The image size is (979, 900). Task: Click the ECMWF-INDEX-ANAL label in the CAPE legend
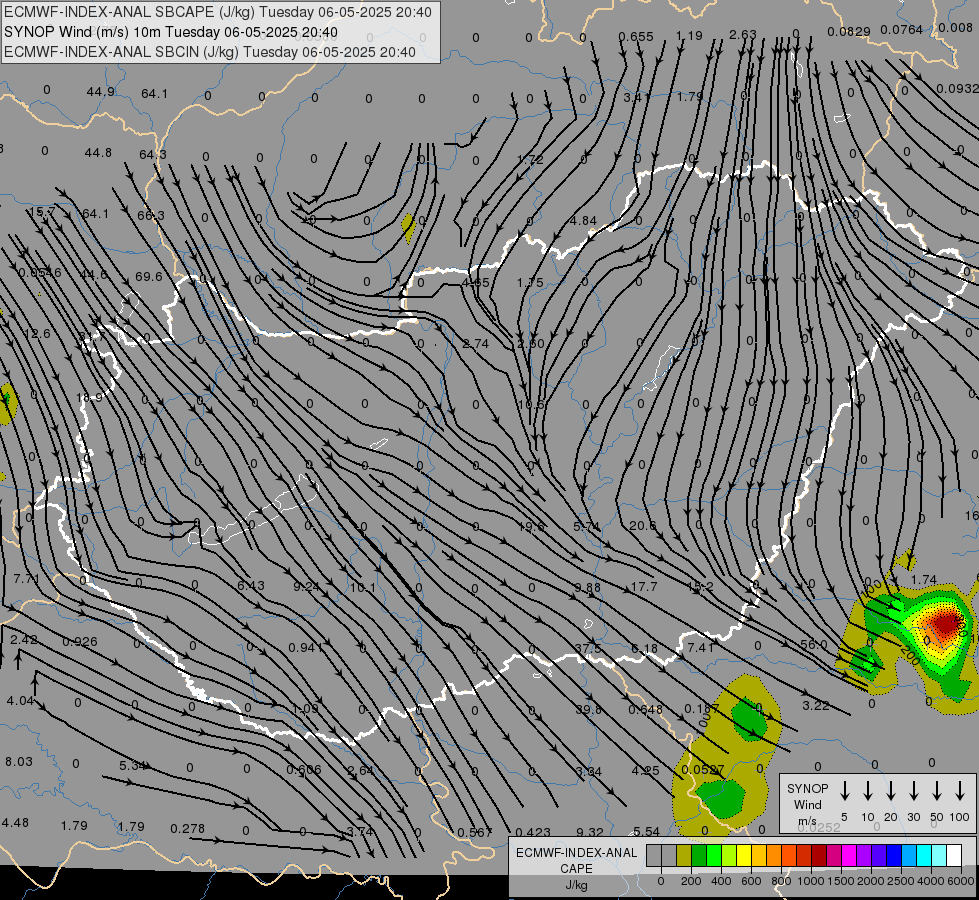tap(576, 853)
